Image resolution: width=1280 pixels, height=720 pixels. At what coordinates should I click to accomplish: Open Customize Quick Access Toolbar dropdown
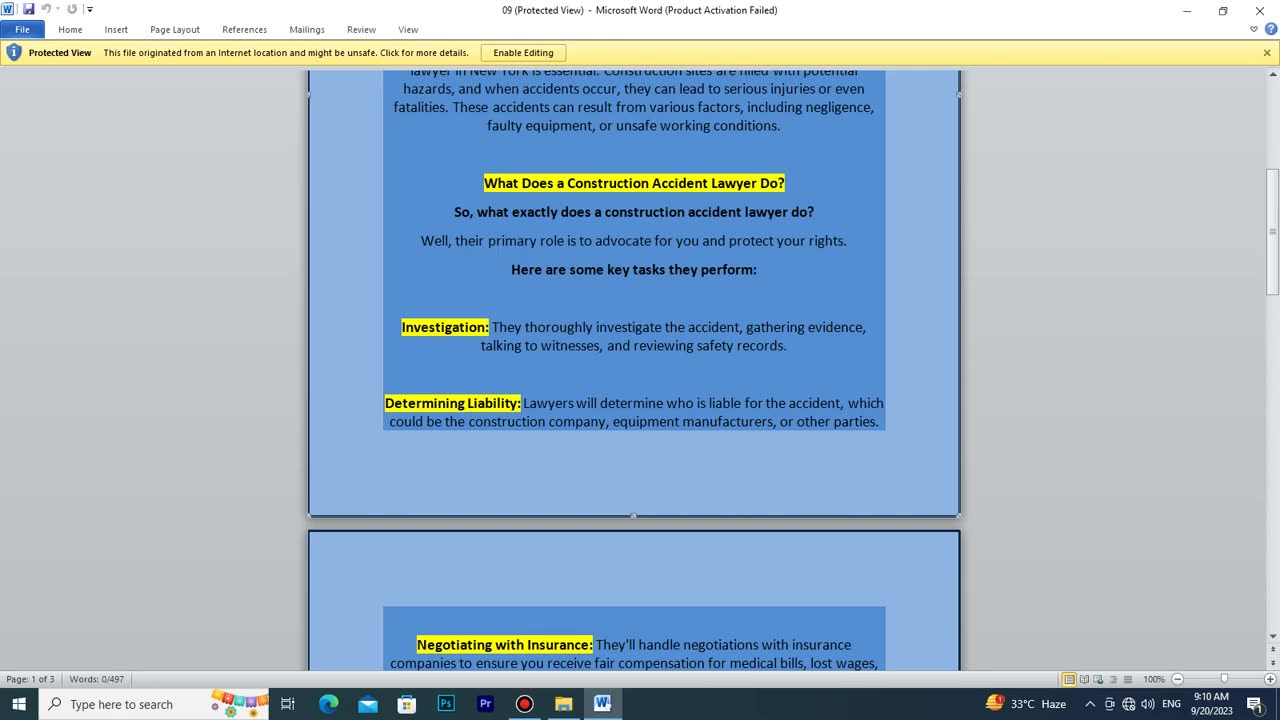tap(89, 10)
